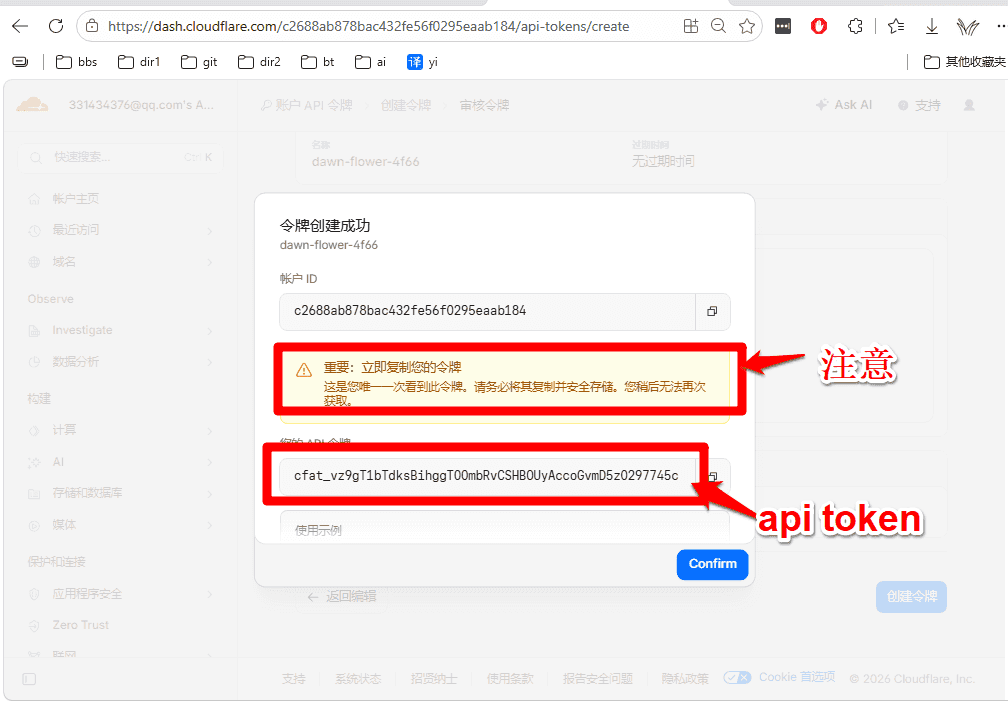Open the apps grid icon in address bar
Image resolution: width=1008 pixels, height=701 pixels.
point(690,26)
